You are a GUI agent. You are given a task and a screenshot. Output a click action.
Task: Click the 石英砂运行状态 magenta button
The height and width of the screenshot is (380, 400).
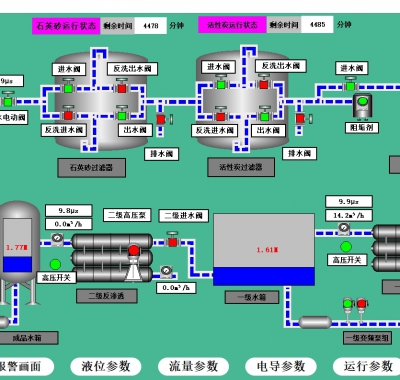(x=66, y=26)
